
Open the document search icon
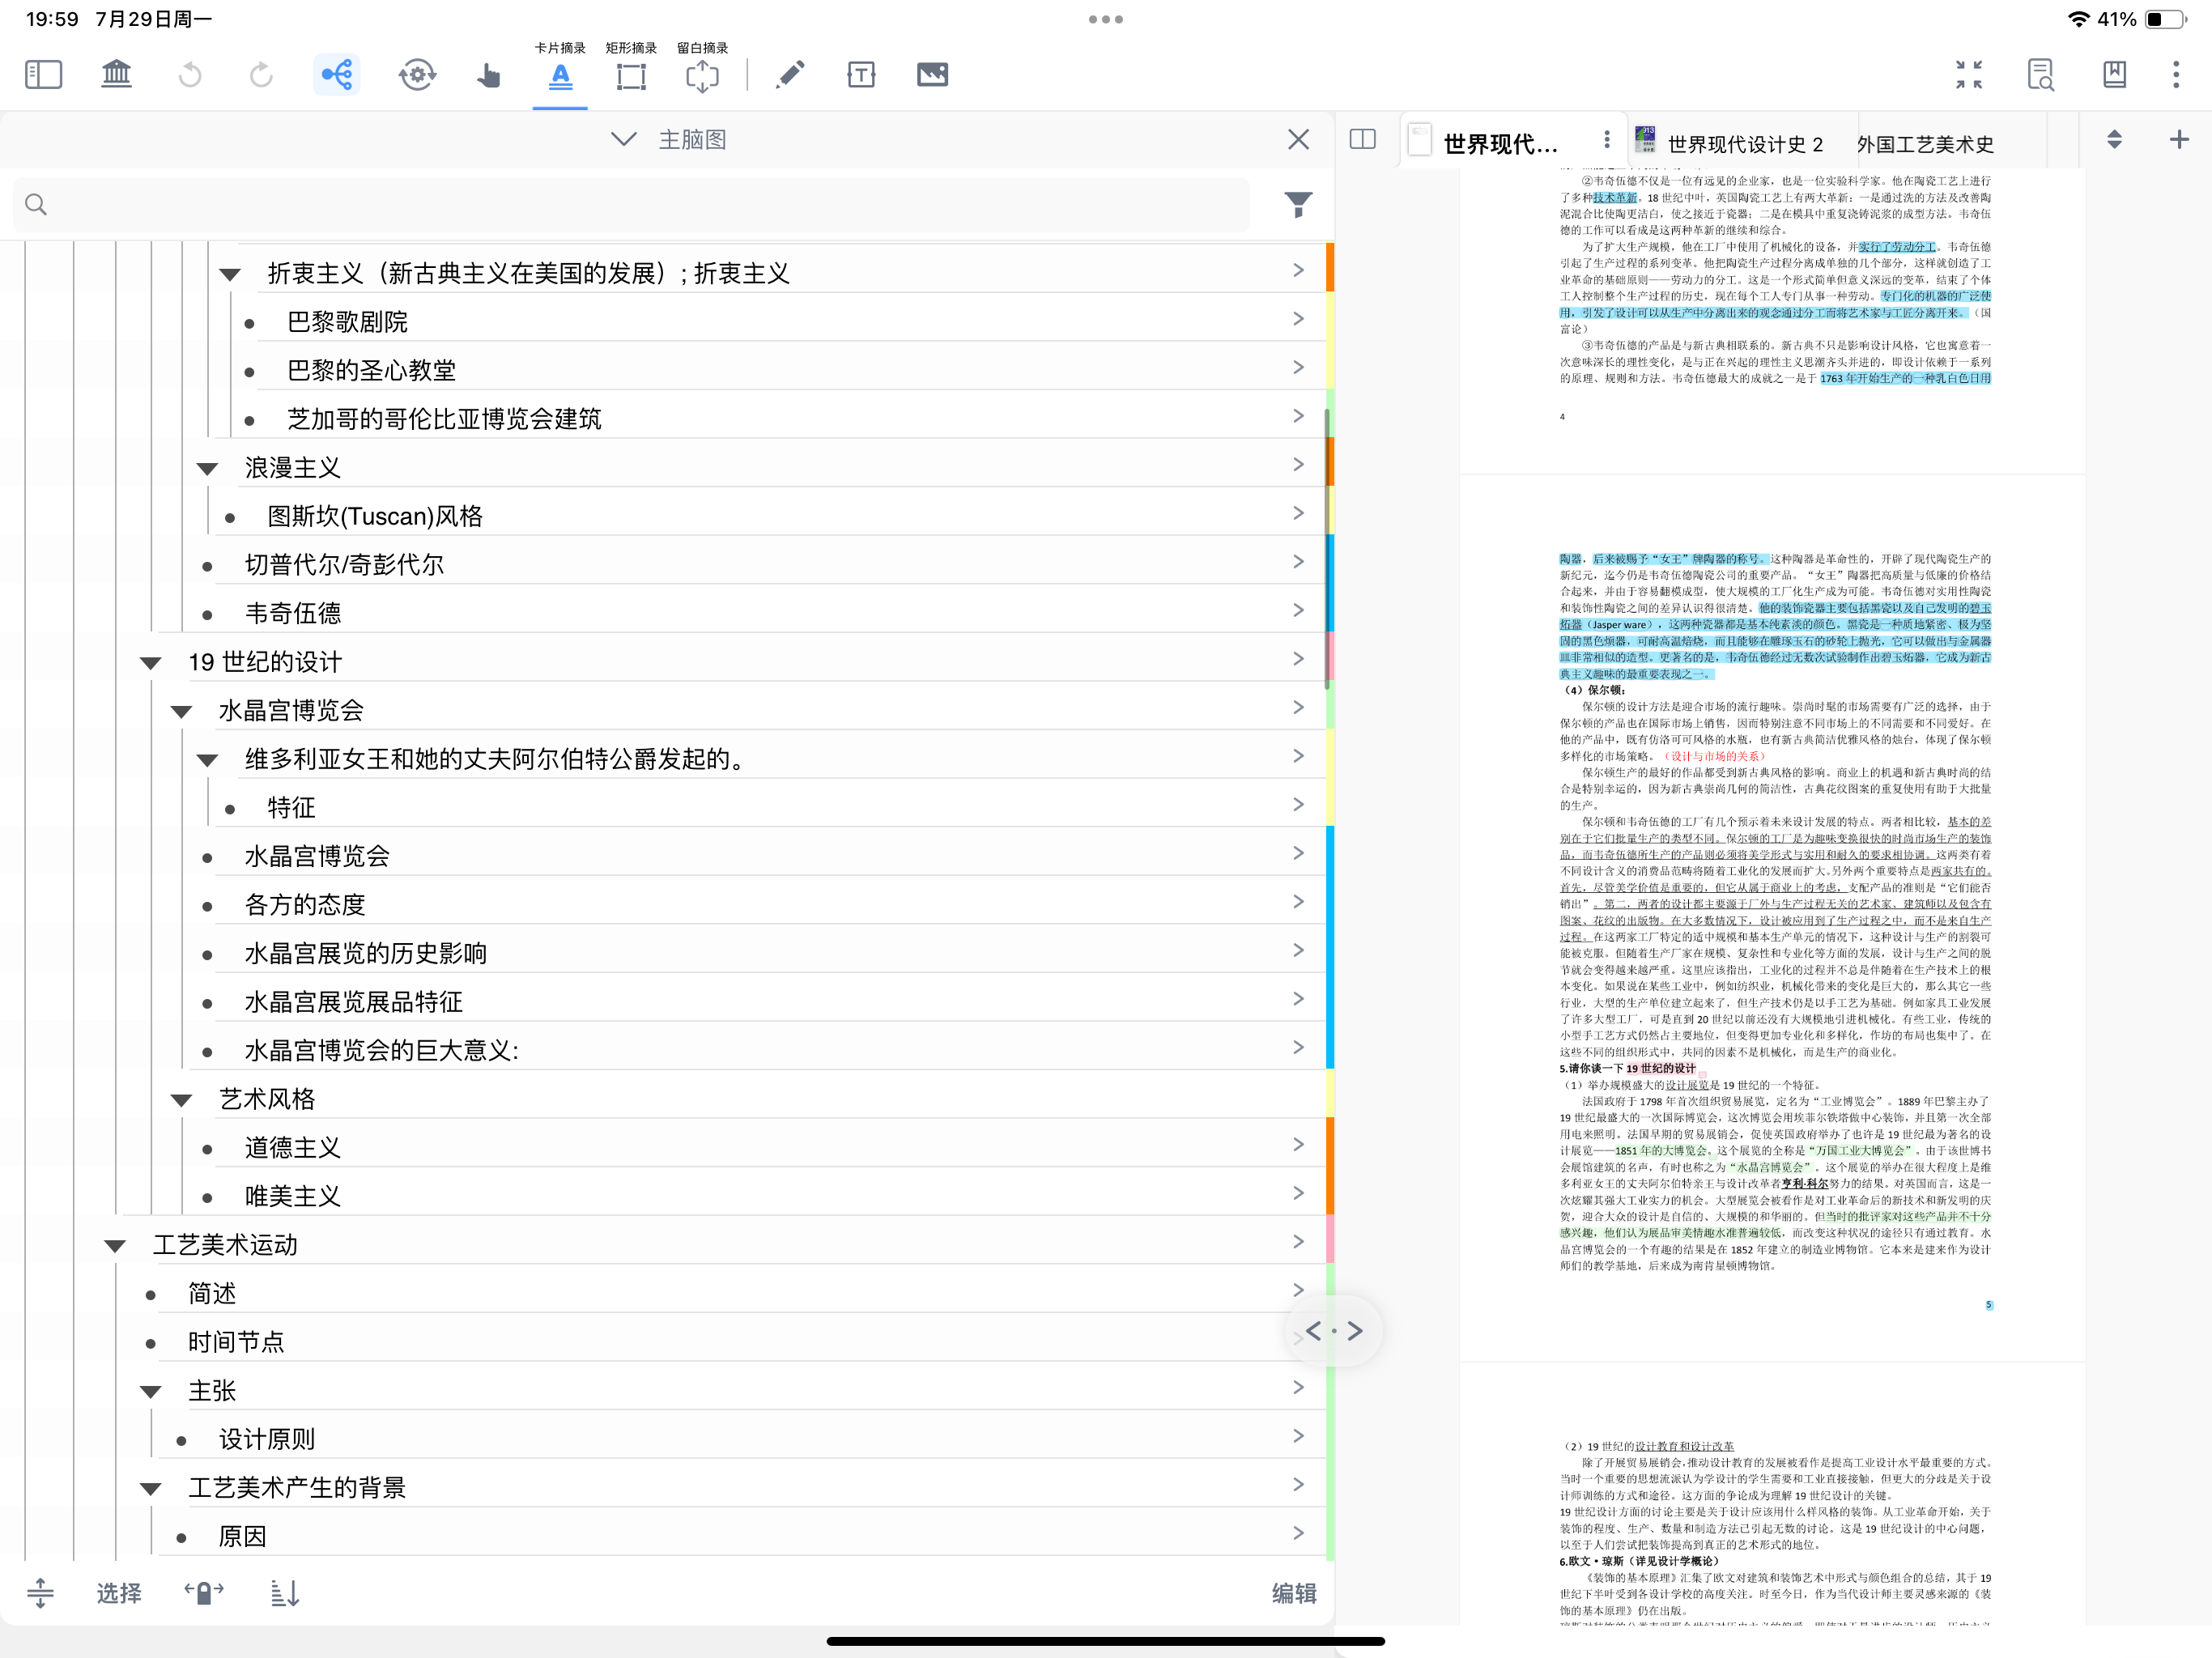tap(2040, 75)
